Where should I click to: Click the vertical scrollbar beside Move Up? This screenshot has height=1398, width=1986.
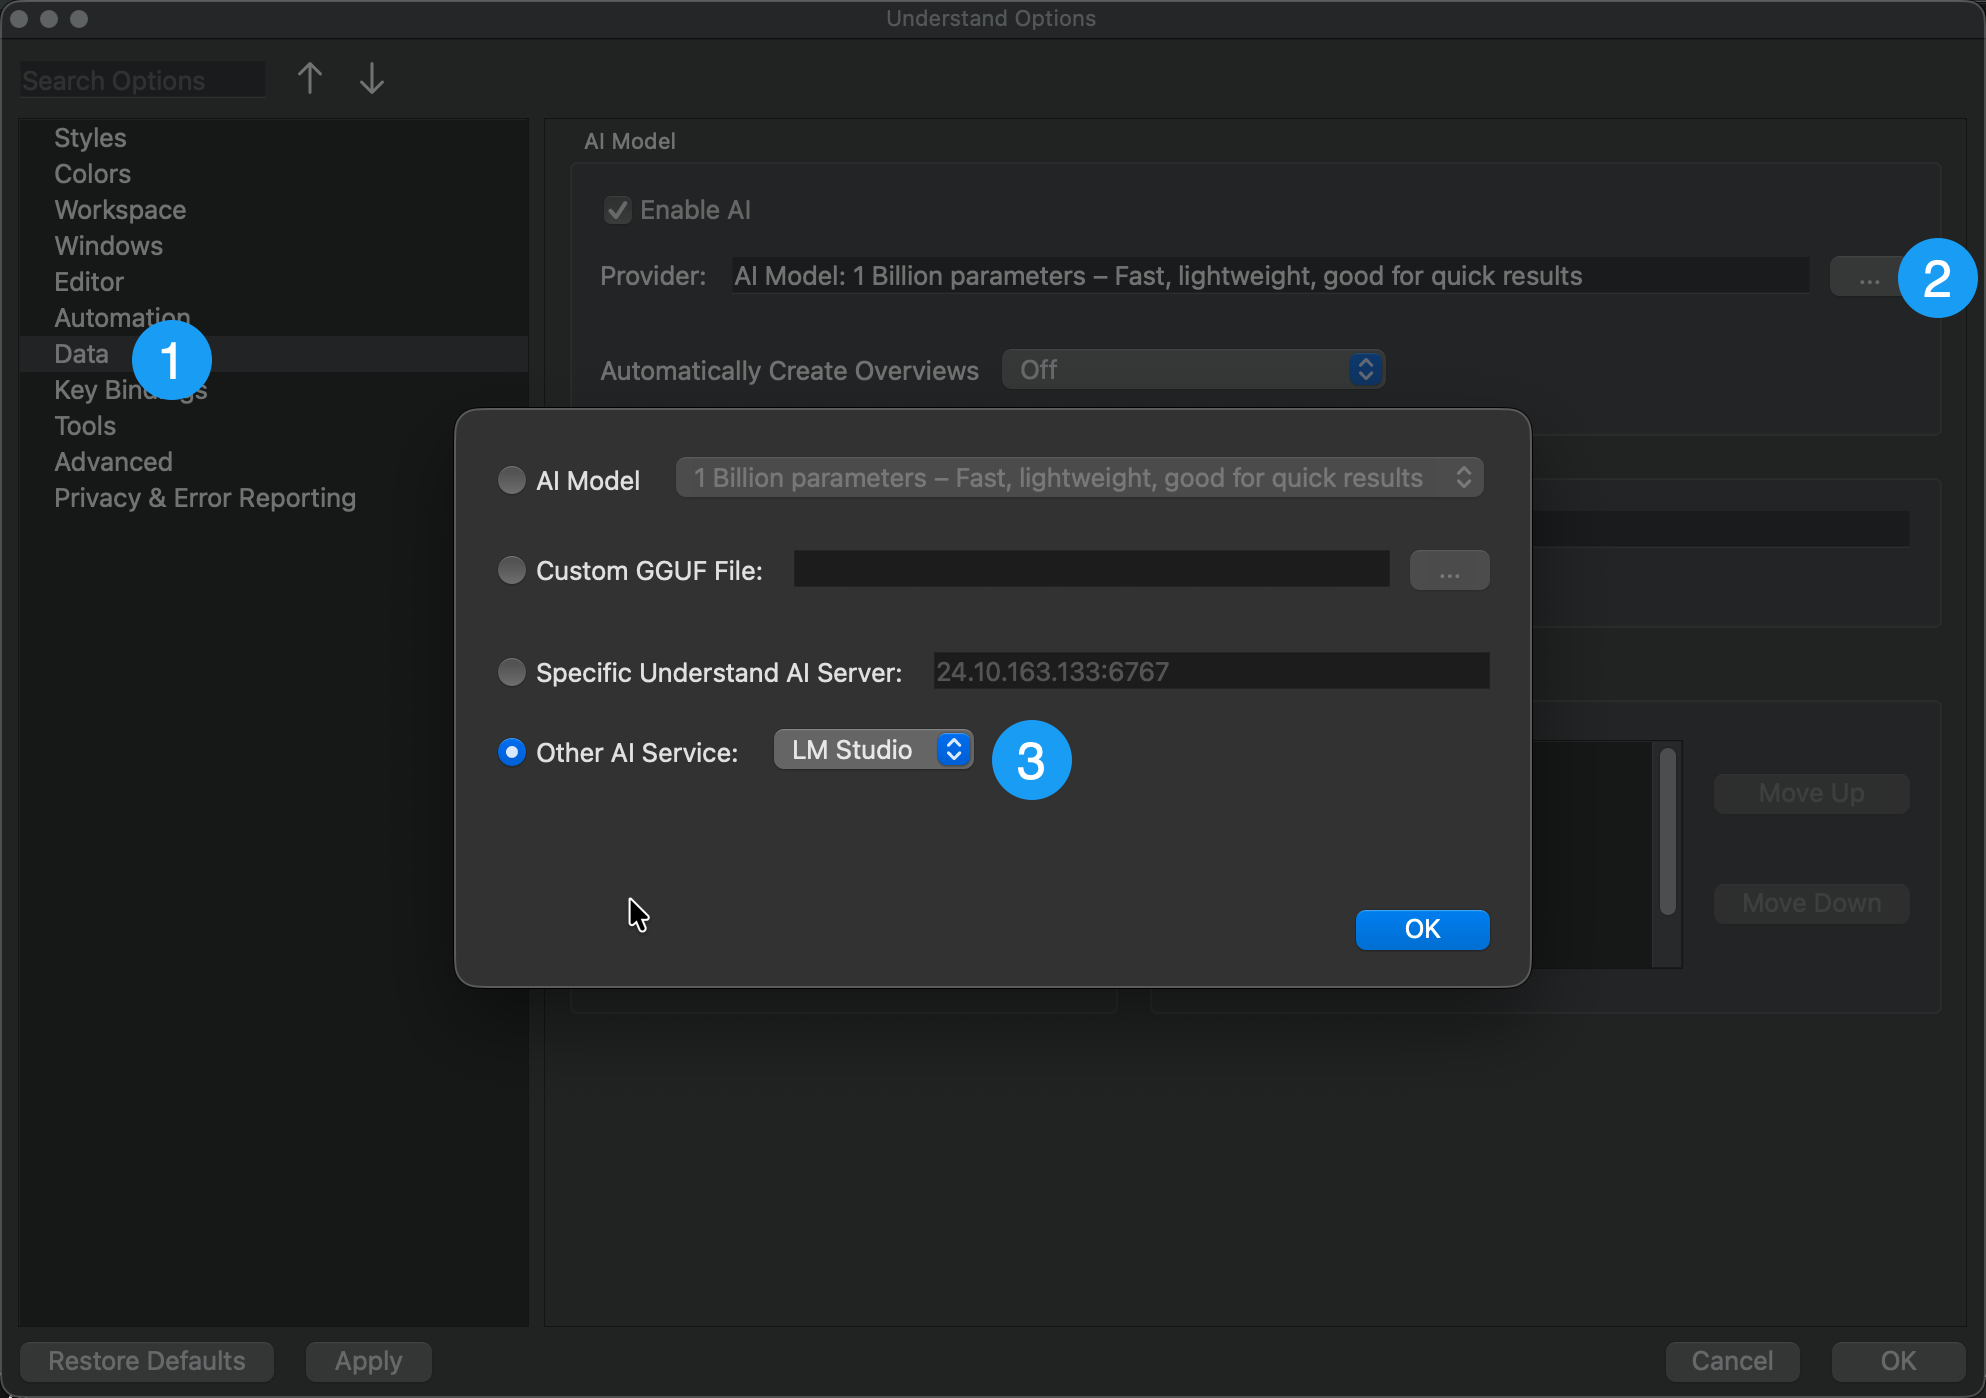pos(1667,832)
